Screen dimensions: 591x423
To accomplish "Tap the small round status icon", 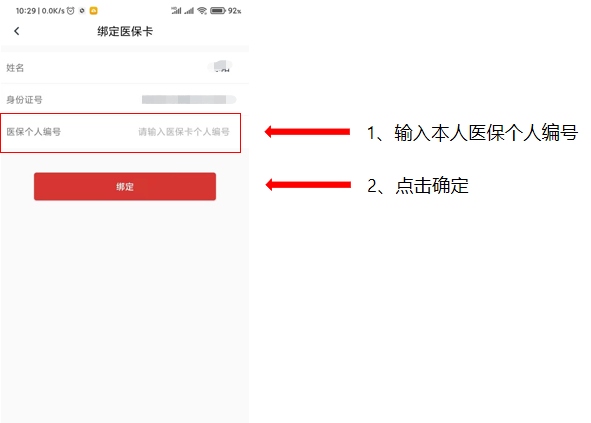I will (82, 11).
